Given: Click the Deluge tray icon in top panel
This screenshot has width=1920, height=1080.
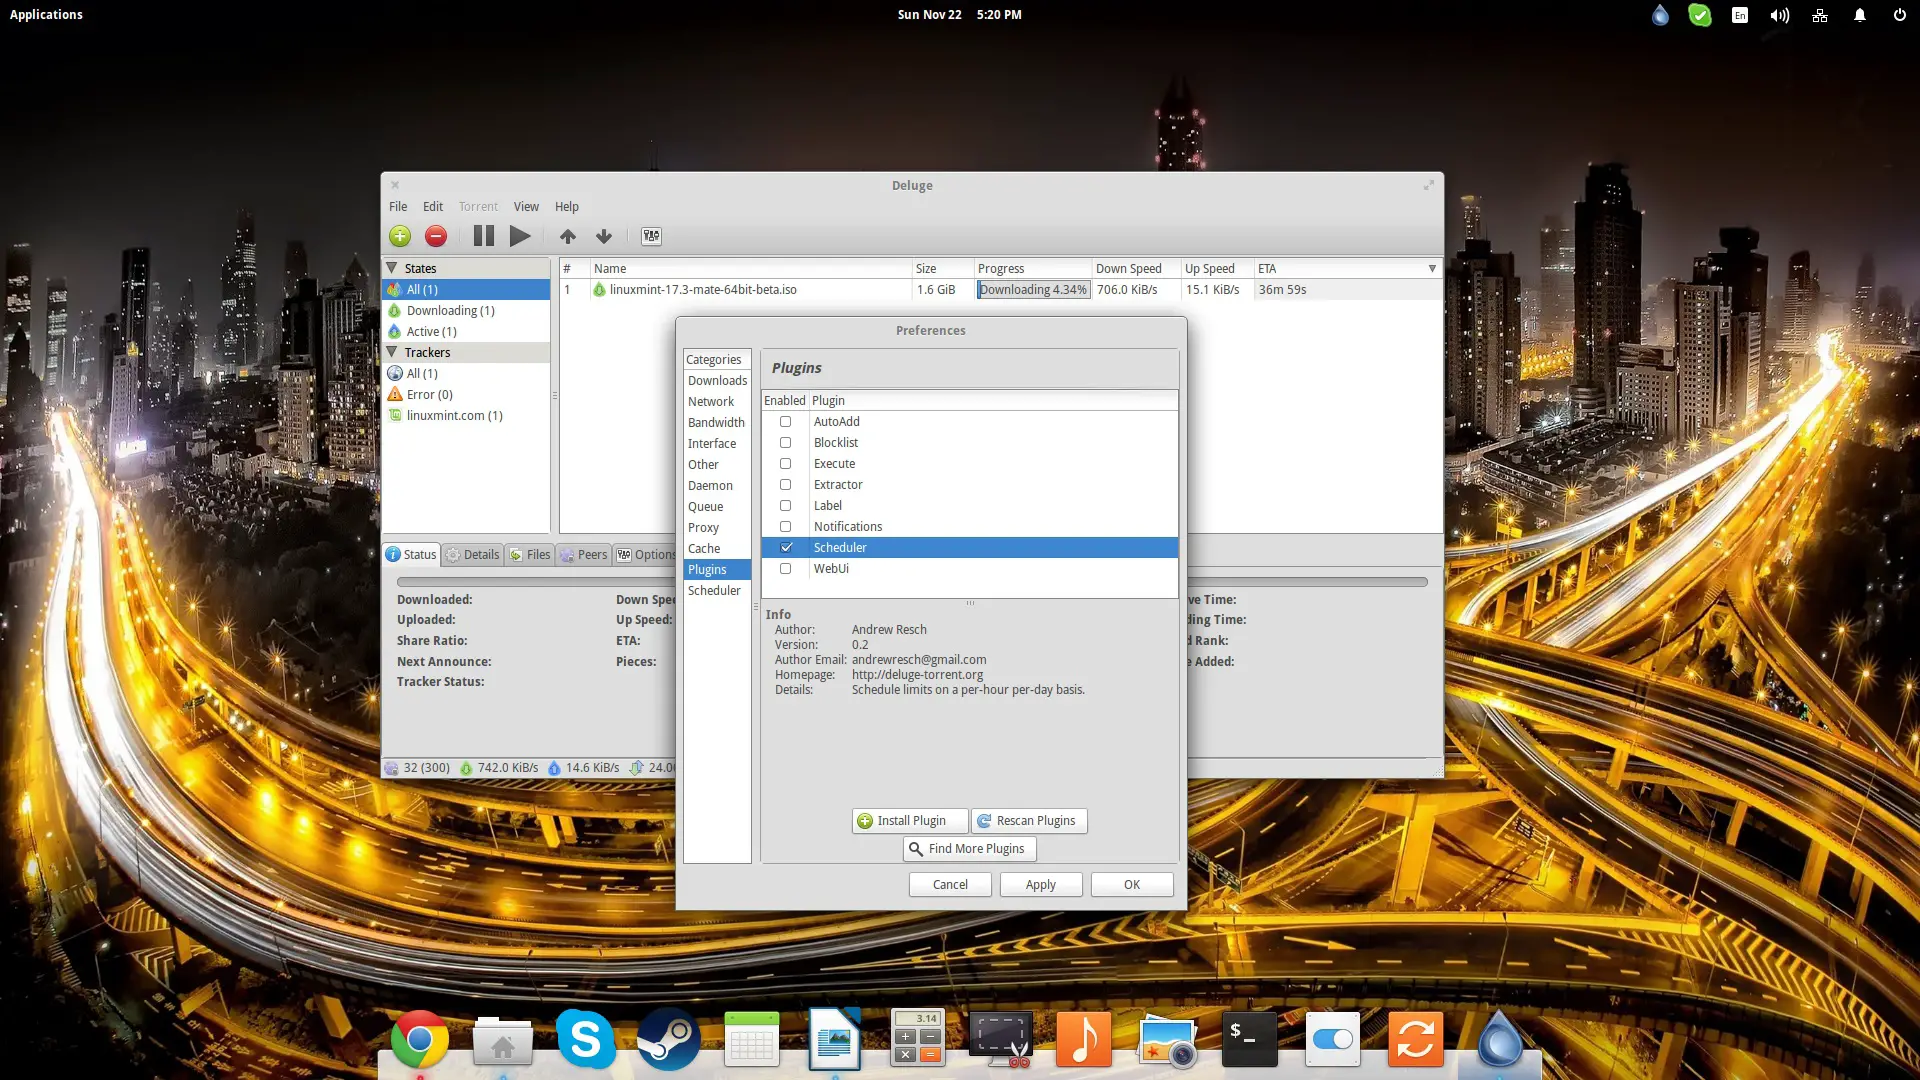Looking at the screenshot, I should 1660,15.
